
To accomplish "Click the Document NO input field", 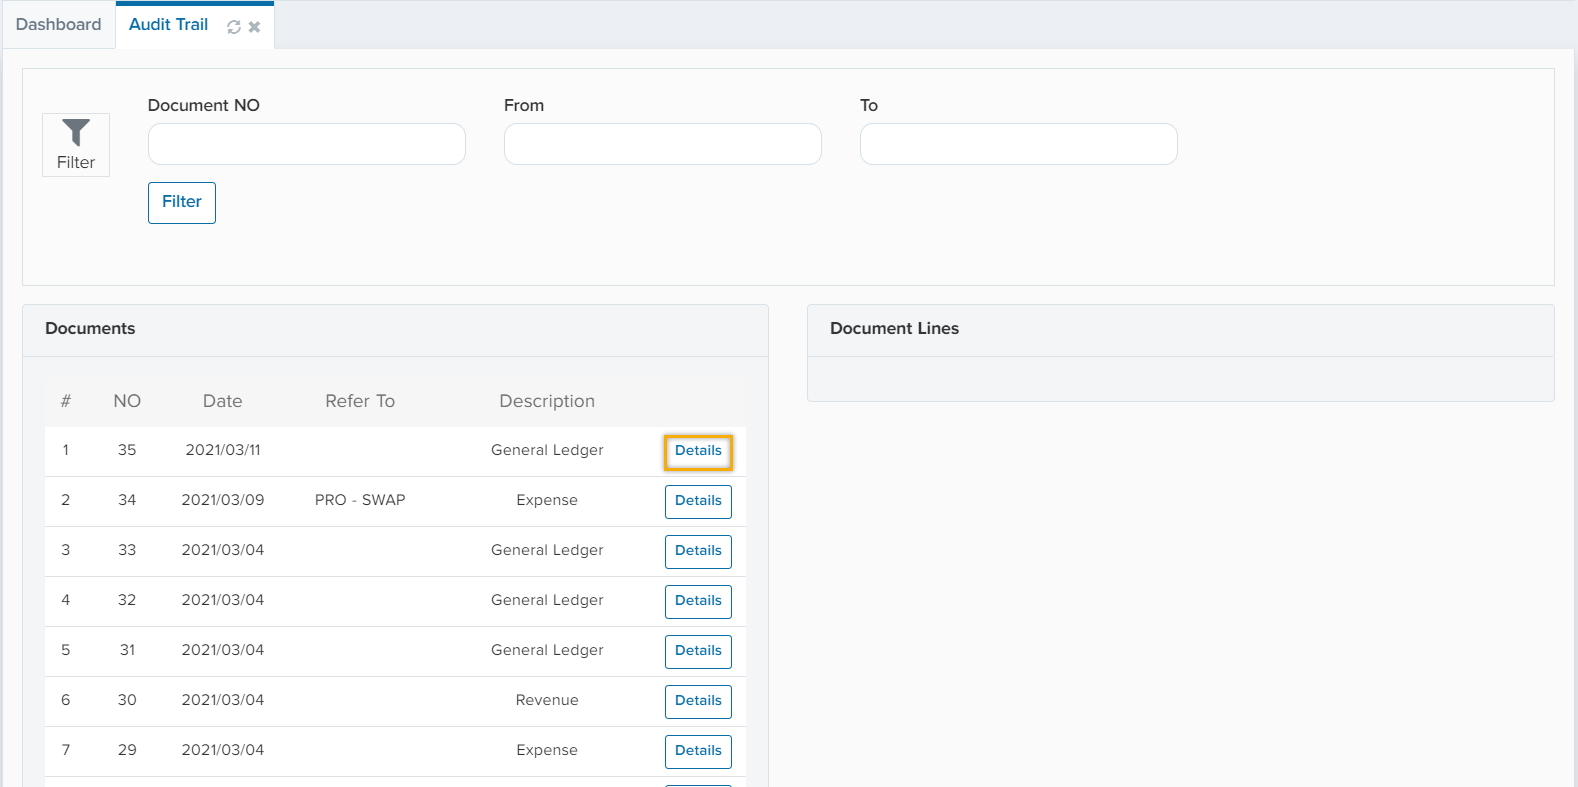I will [x=306, y=144].
